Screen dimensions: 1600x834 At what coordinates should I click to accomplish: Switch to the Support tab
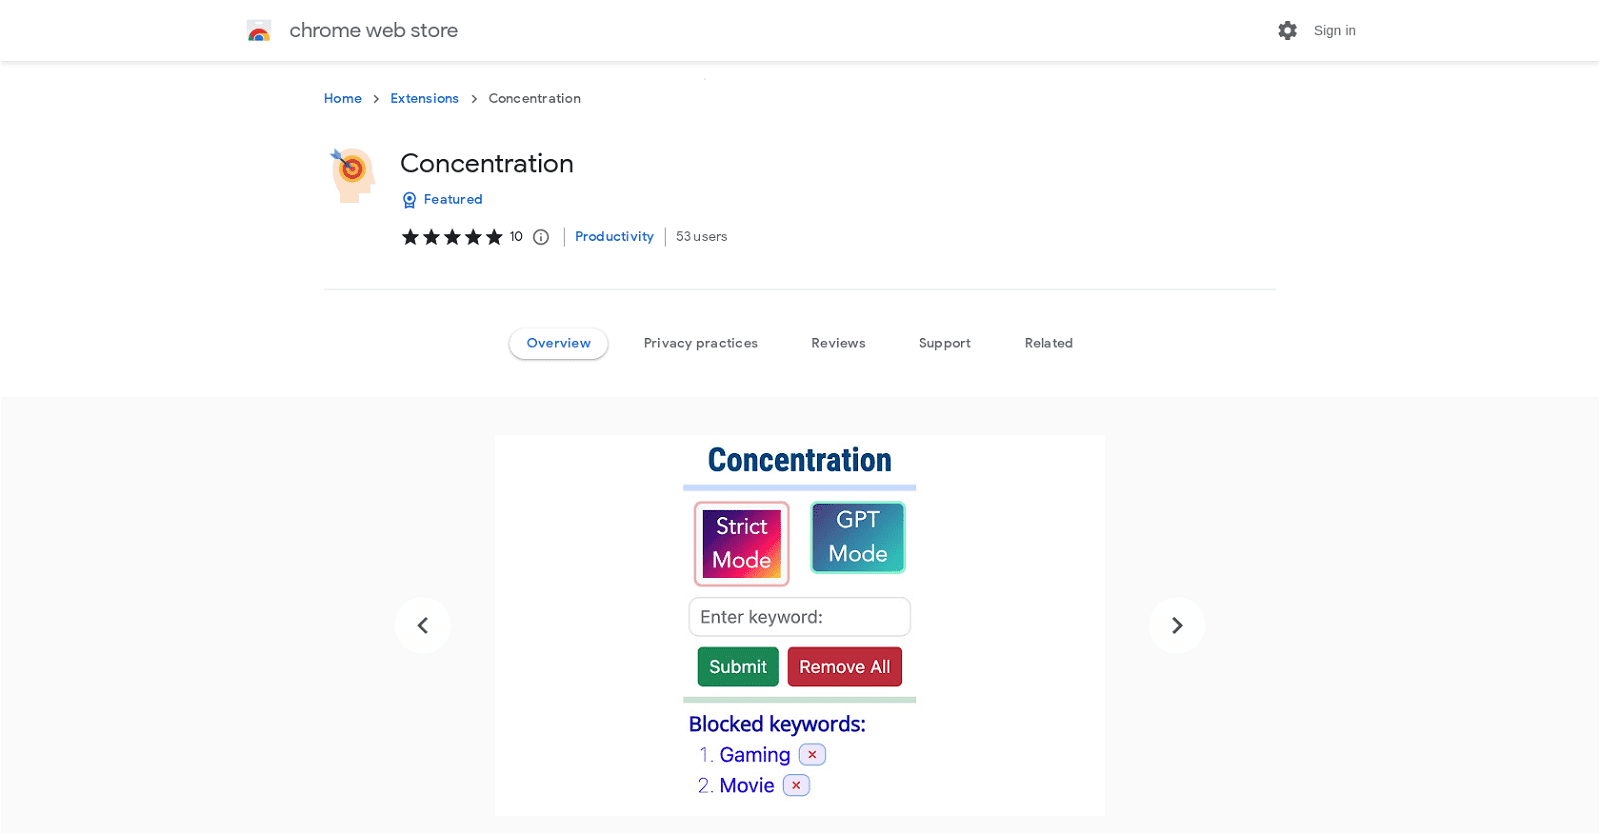[944, 343]
